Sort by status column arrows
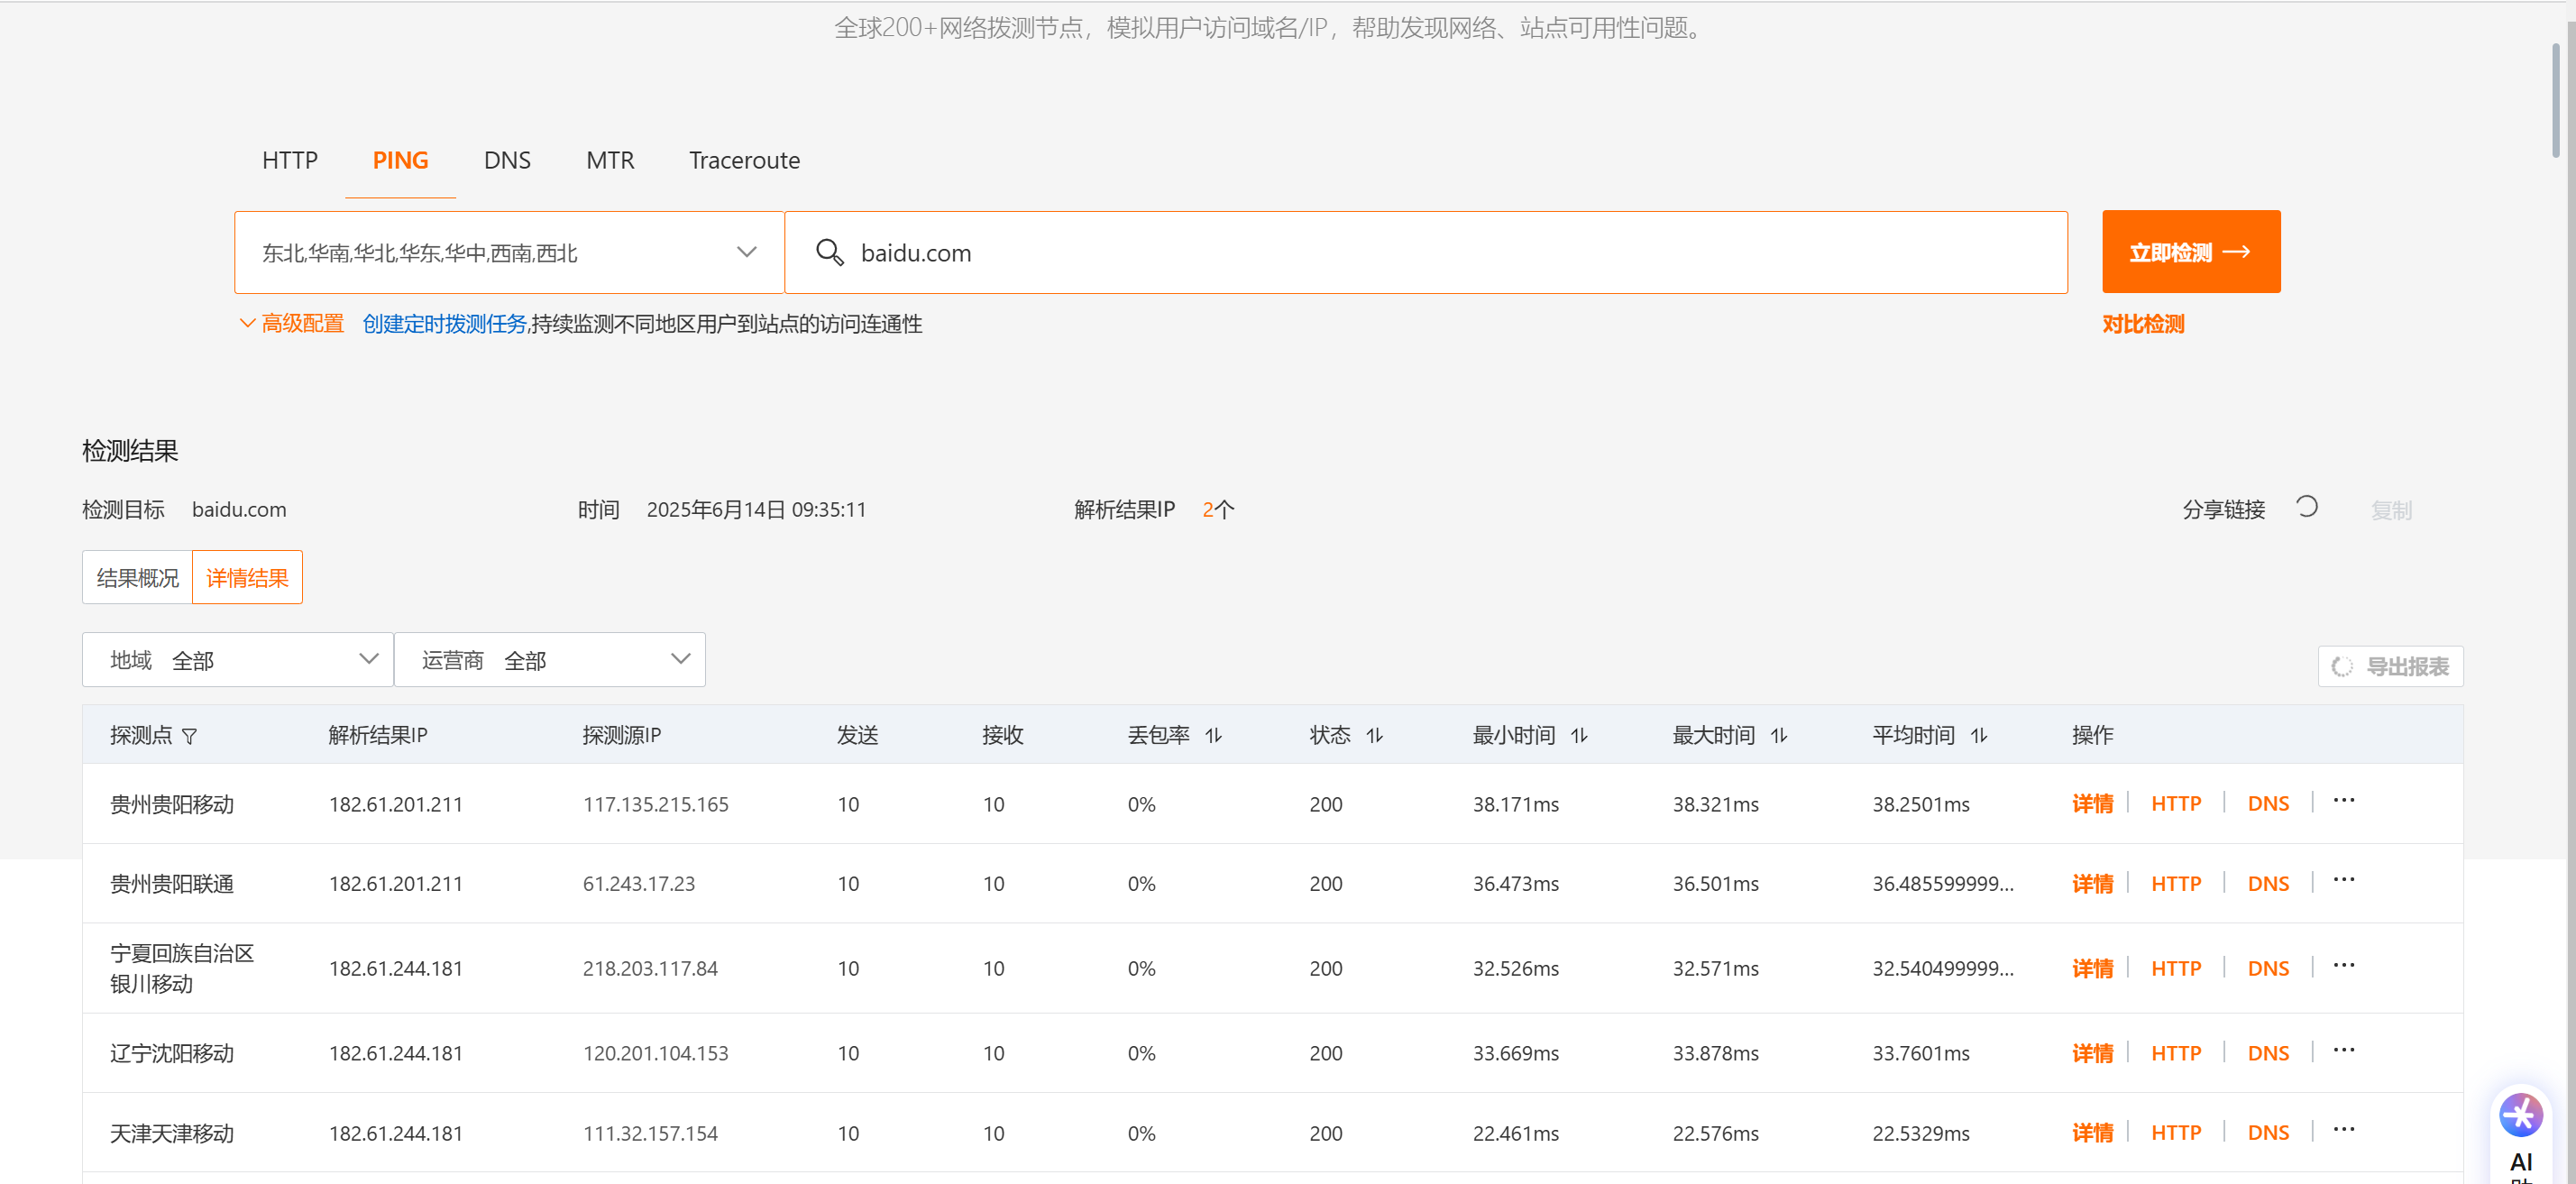This screenshot has height=1184, width=2576. pyautogui.click(x=1374, y=736)
